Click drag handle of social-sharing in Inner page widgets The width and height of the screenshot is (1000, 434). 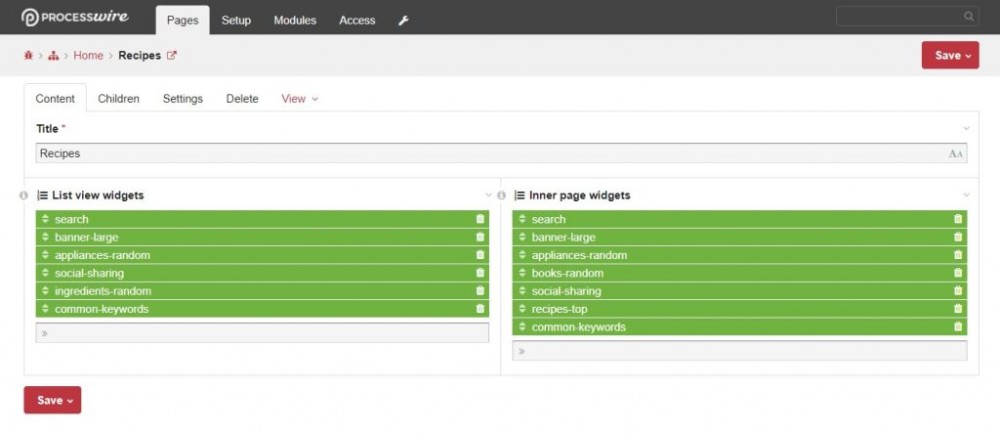pos(522,291)
